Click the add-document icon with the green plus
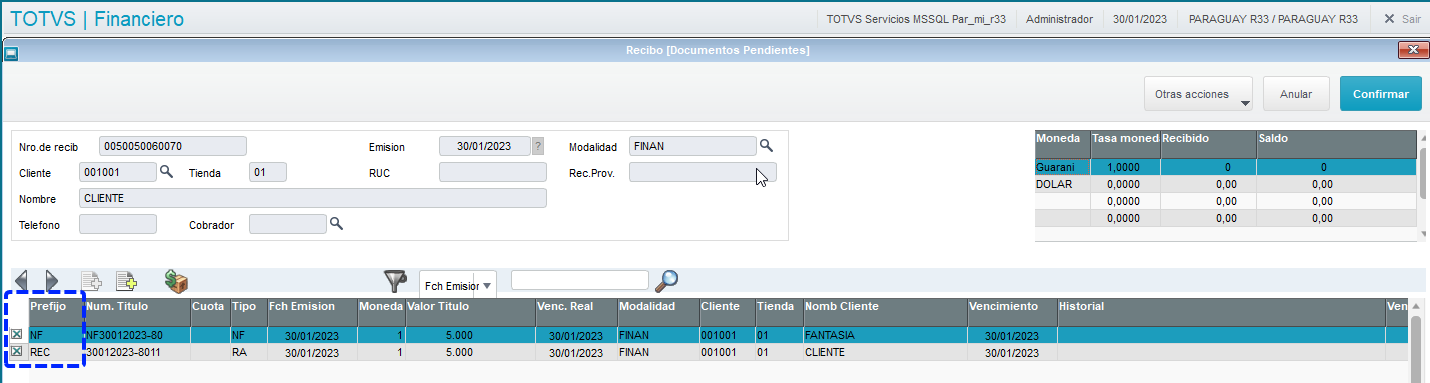Image resolution: width=1430 pixels, height=383 pixels. point(126,282)
